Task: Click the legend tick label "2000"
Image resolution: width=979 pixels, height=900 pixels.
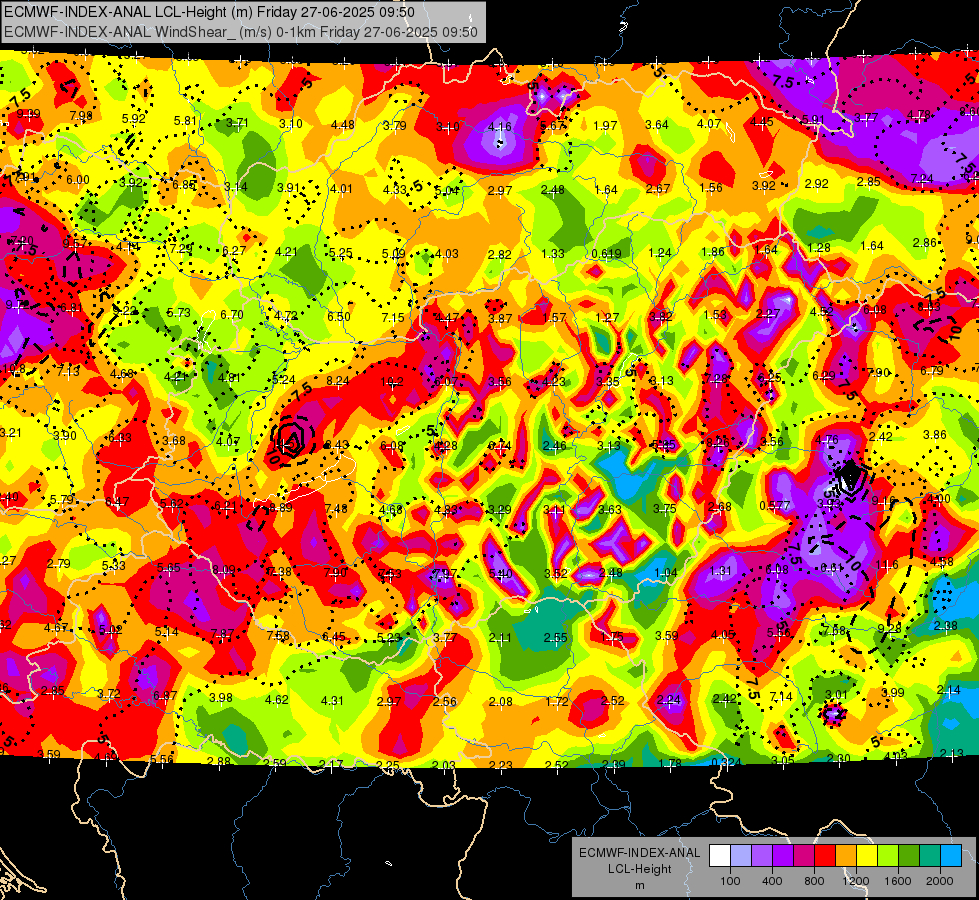Action: 940,881
